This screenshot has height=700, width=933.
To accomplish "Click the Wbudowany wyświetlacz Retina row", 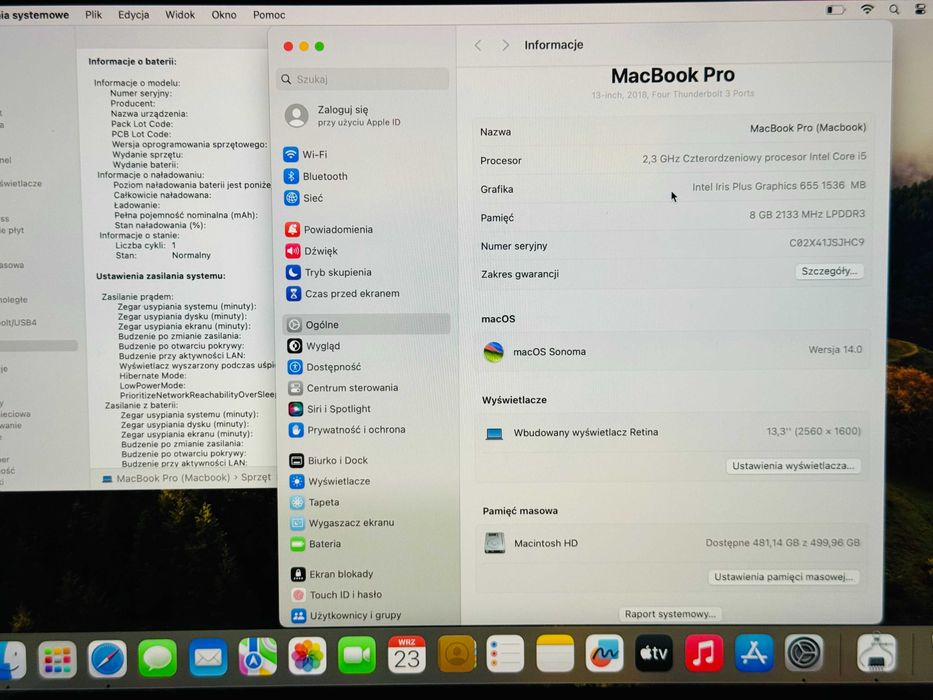I will (x=672, y=432).
